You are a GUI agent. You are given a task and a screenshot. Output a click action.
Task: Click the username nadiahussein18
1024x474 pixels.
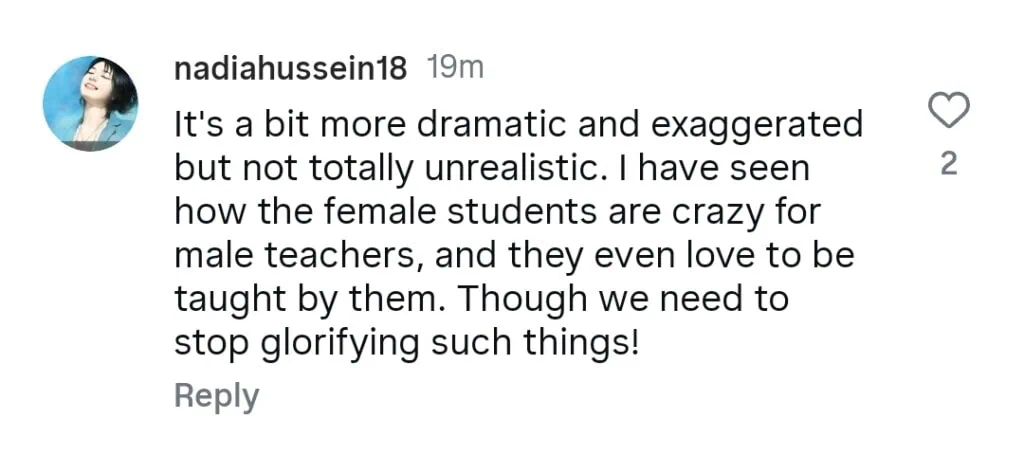click(x=290, y=69)
